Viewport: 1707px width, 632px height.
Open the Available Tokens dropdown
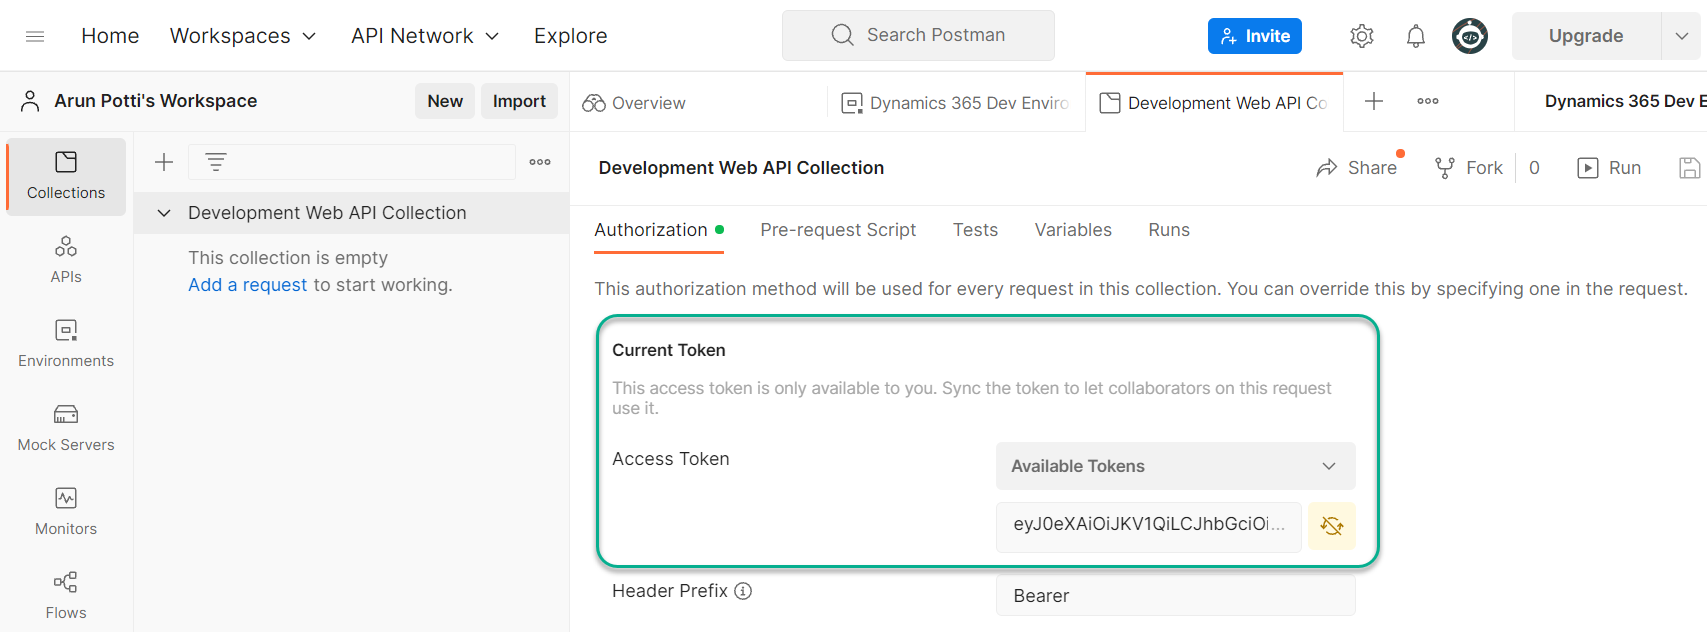point(1175,466)
